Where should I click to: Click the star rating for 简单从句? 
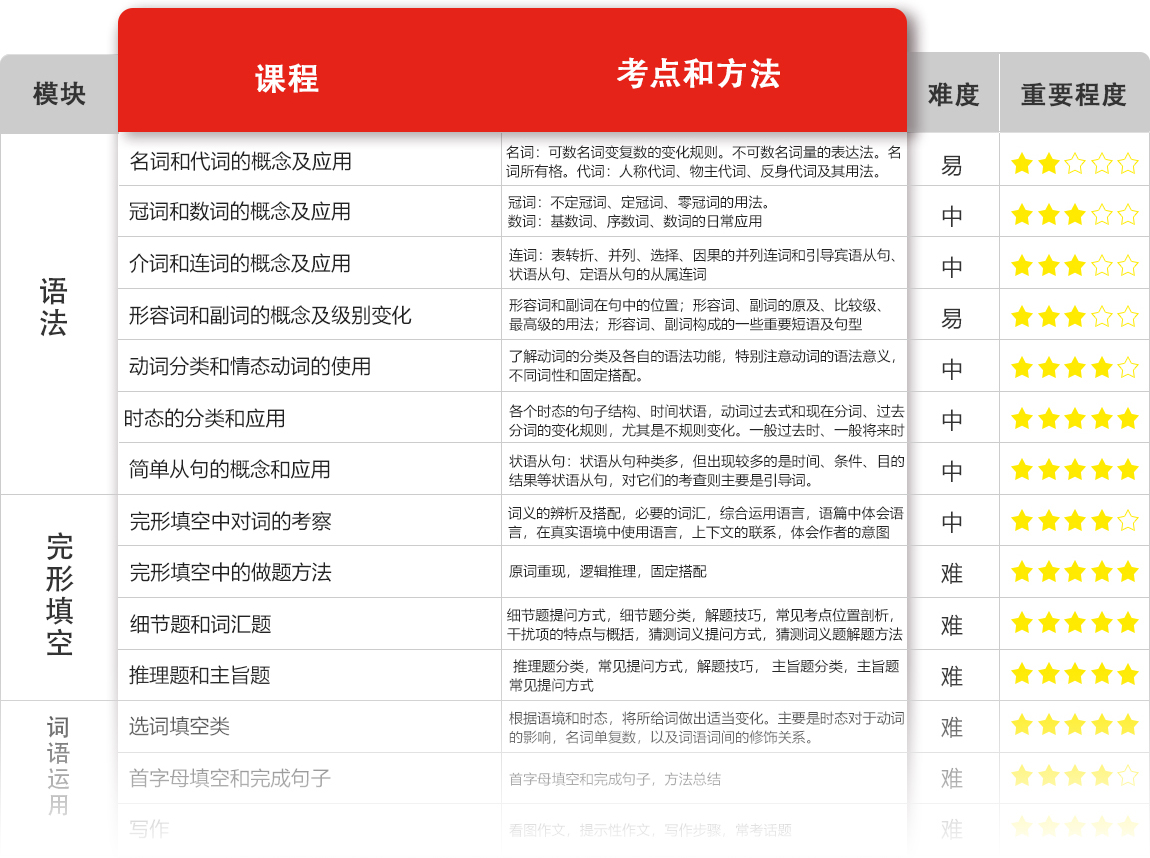(x=1074, y=469)
